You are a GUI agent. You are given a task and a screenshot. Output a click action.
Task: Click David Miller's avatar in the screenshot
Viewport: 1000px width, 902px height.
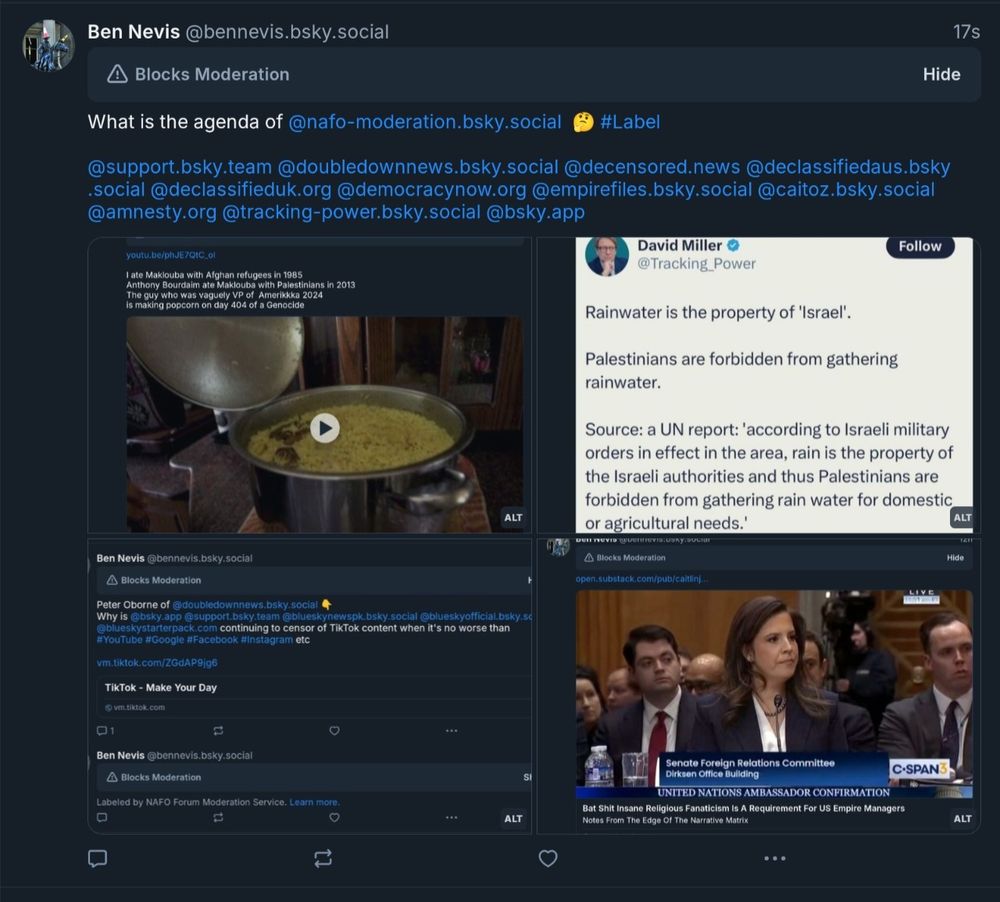point(607,255)
